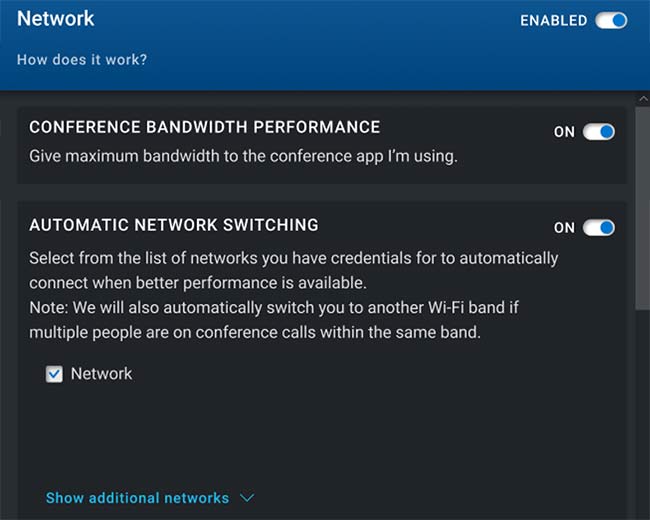Open the 'How does it work?' link
650x520 pixels.
82,60
